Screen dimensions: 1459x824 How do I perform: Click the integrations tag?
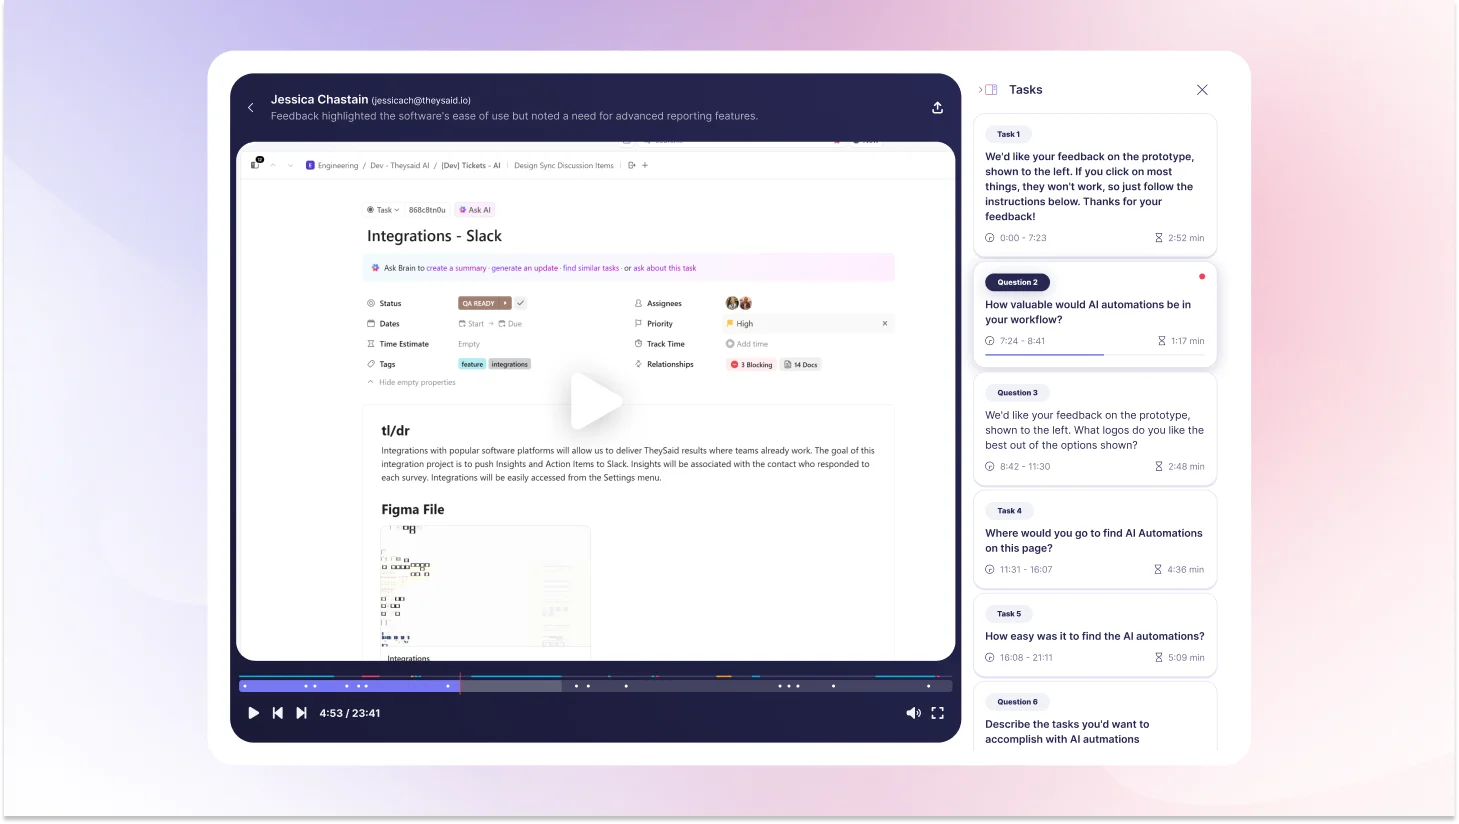(510, 364)
